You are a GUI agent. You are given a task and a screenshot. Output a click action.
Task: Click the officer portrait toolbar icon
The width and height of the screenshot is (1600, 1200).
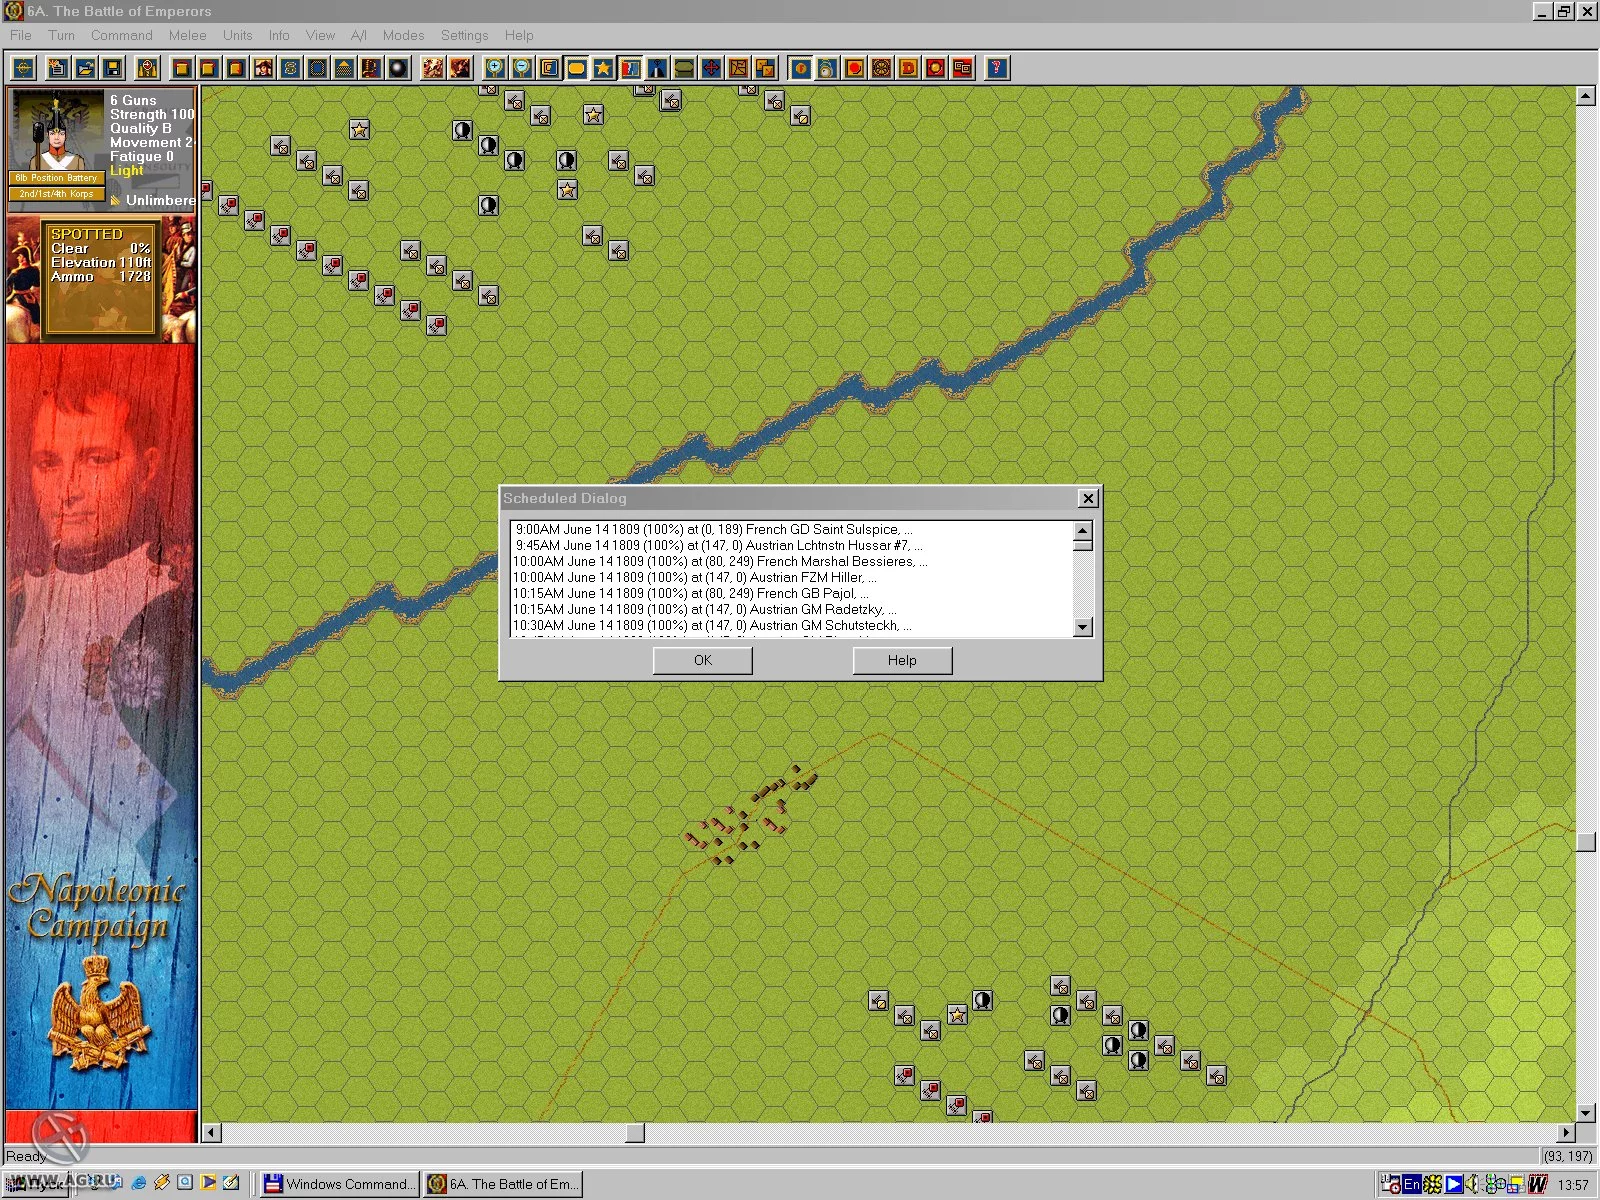[x=263, y=68]
